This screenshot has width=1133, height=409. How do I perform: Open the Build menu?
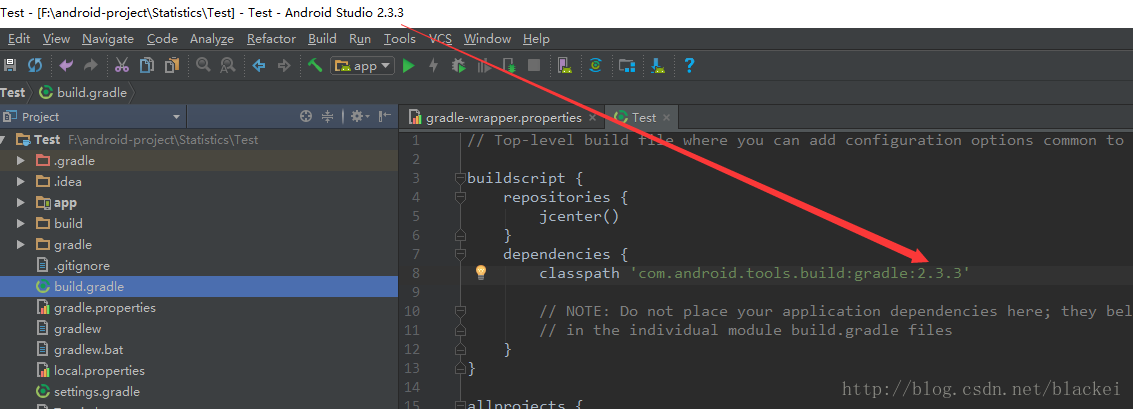(x=322, y=39)
